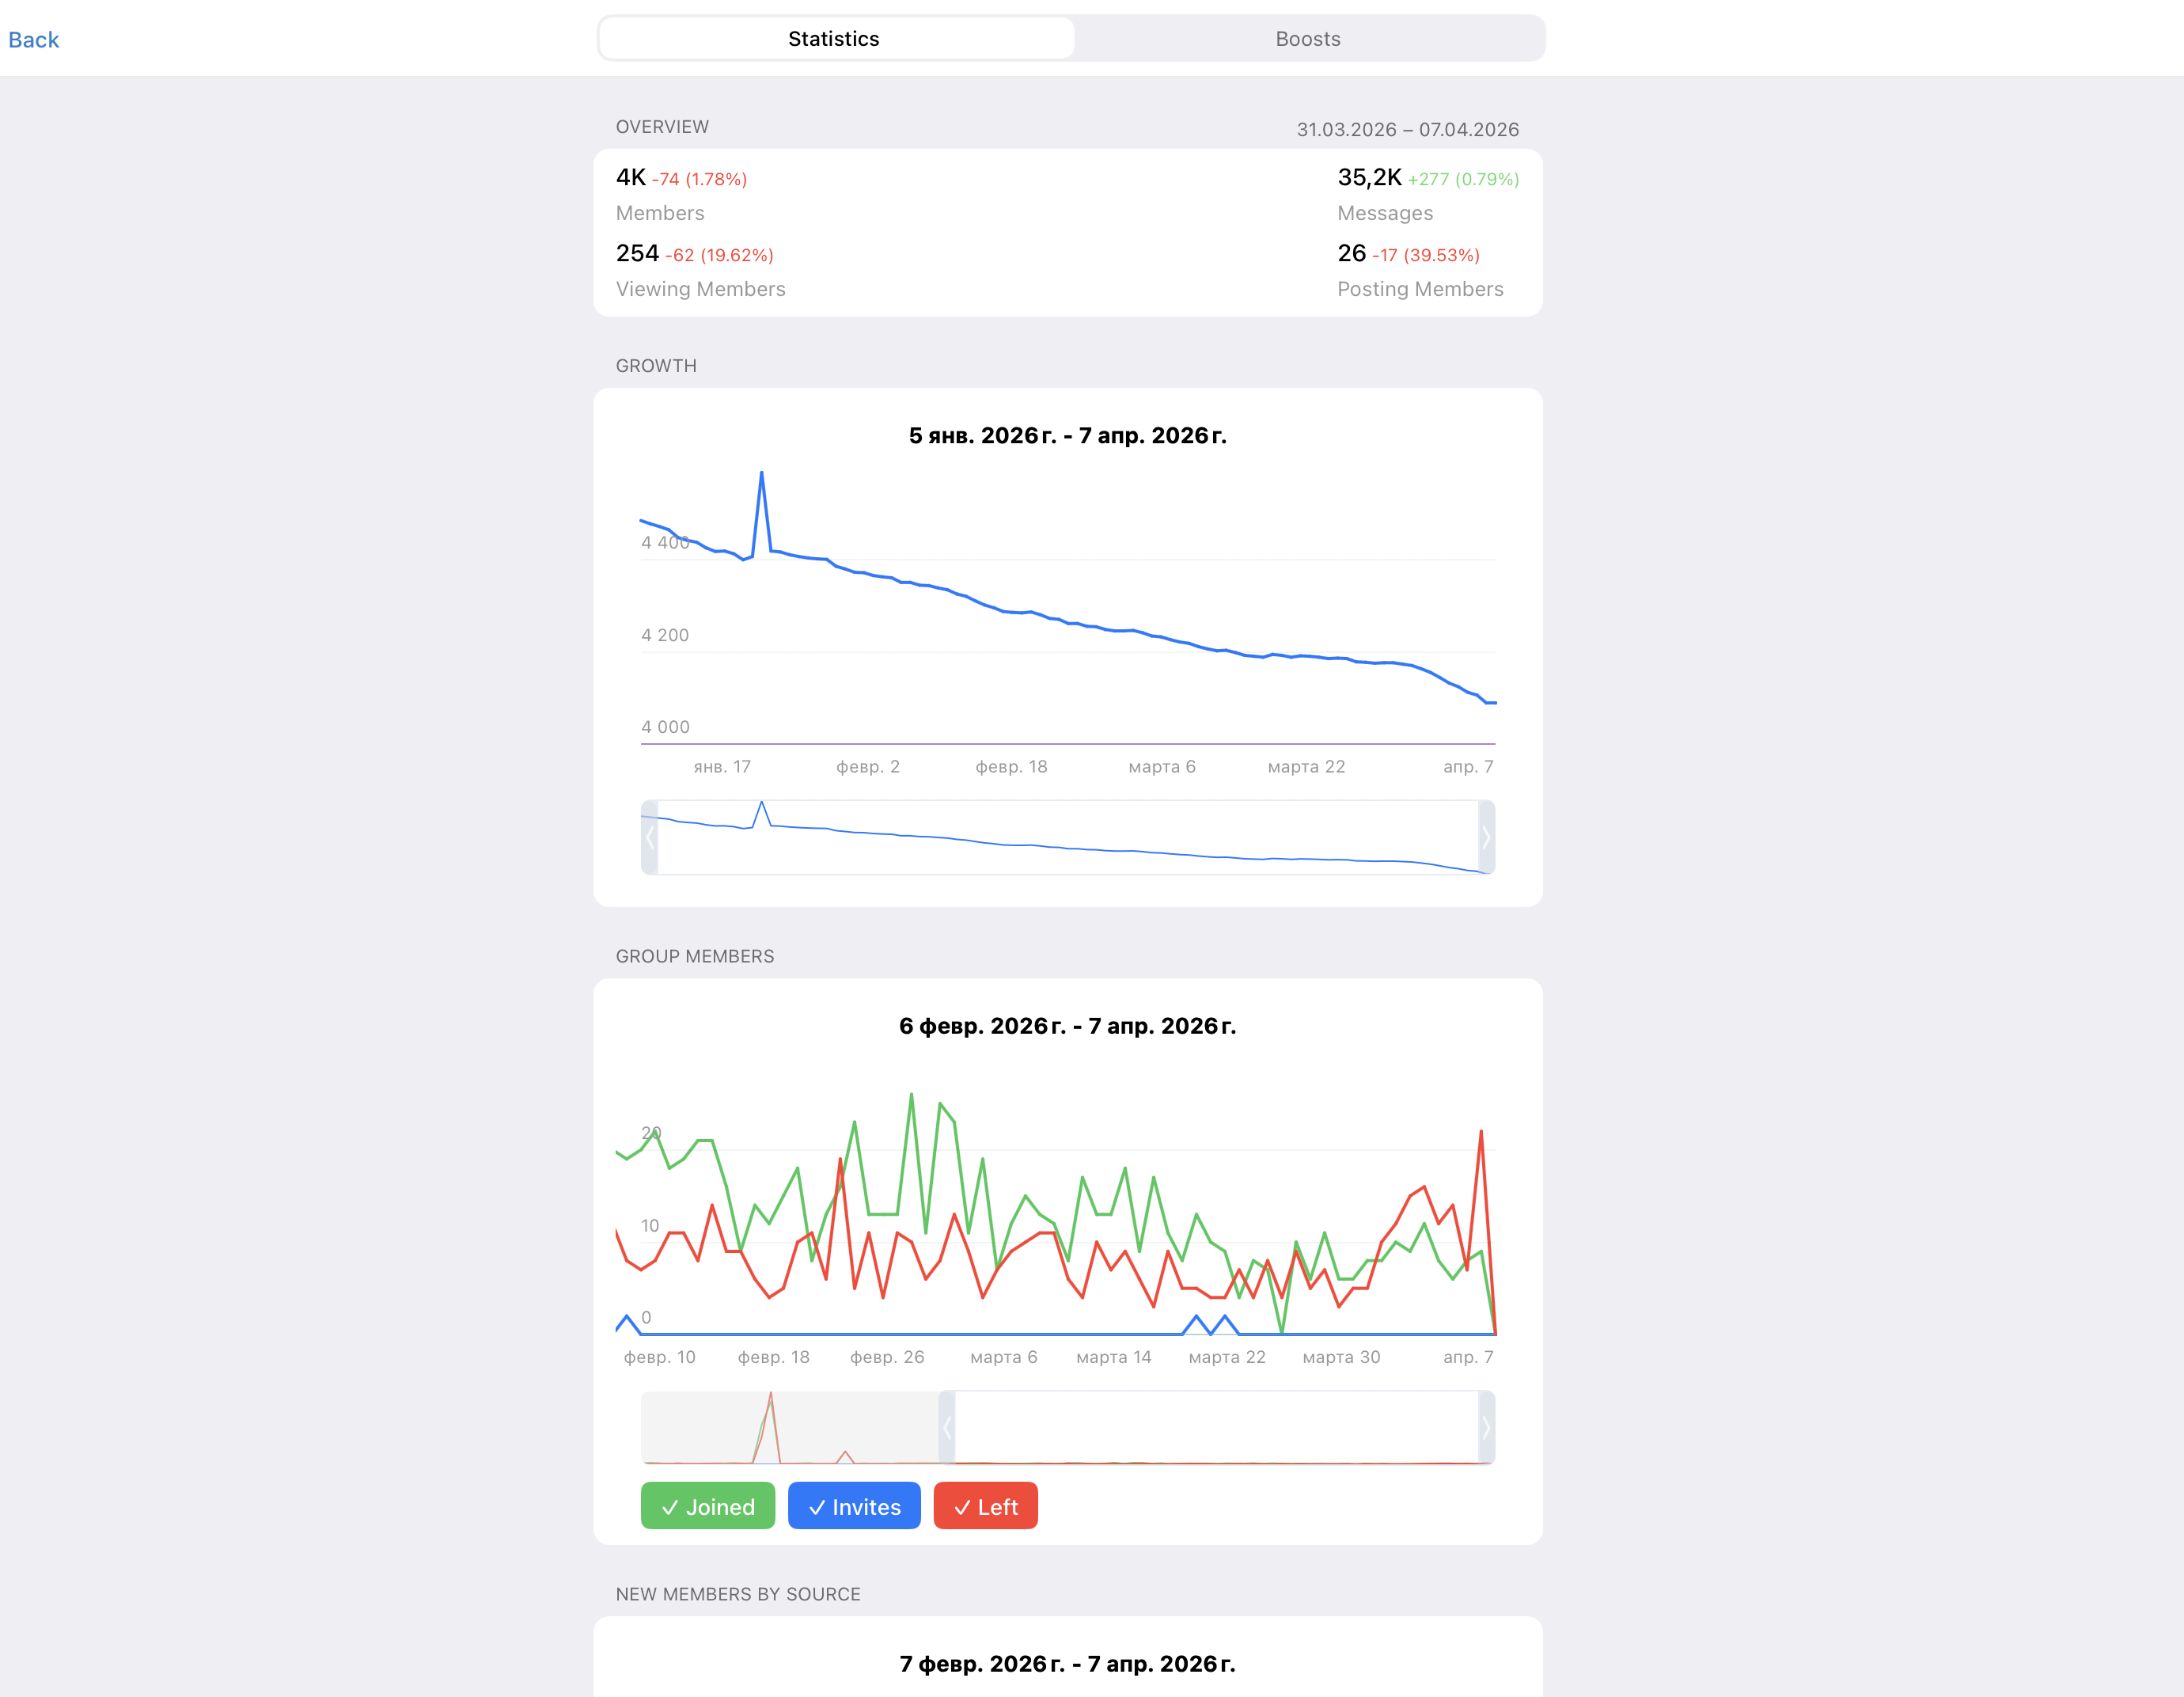Image resolution: width=2184 pixels, height=1697 pixels.
Task: Select the Statistics tab
Action: pos(834,39)
